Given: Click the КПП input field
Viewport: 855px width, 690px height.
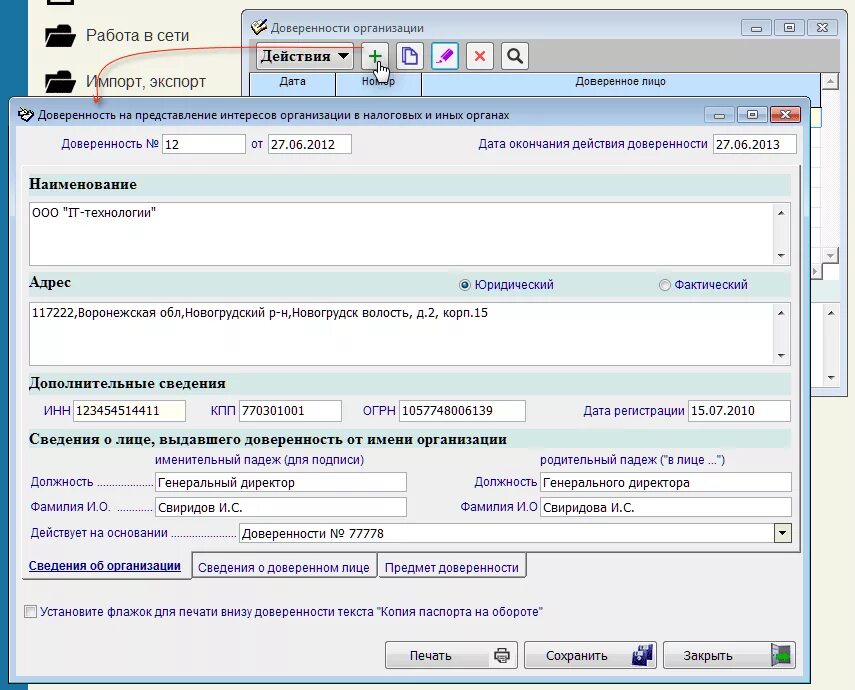Looking at the screenshot, I should point(290,411).
